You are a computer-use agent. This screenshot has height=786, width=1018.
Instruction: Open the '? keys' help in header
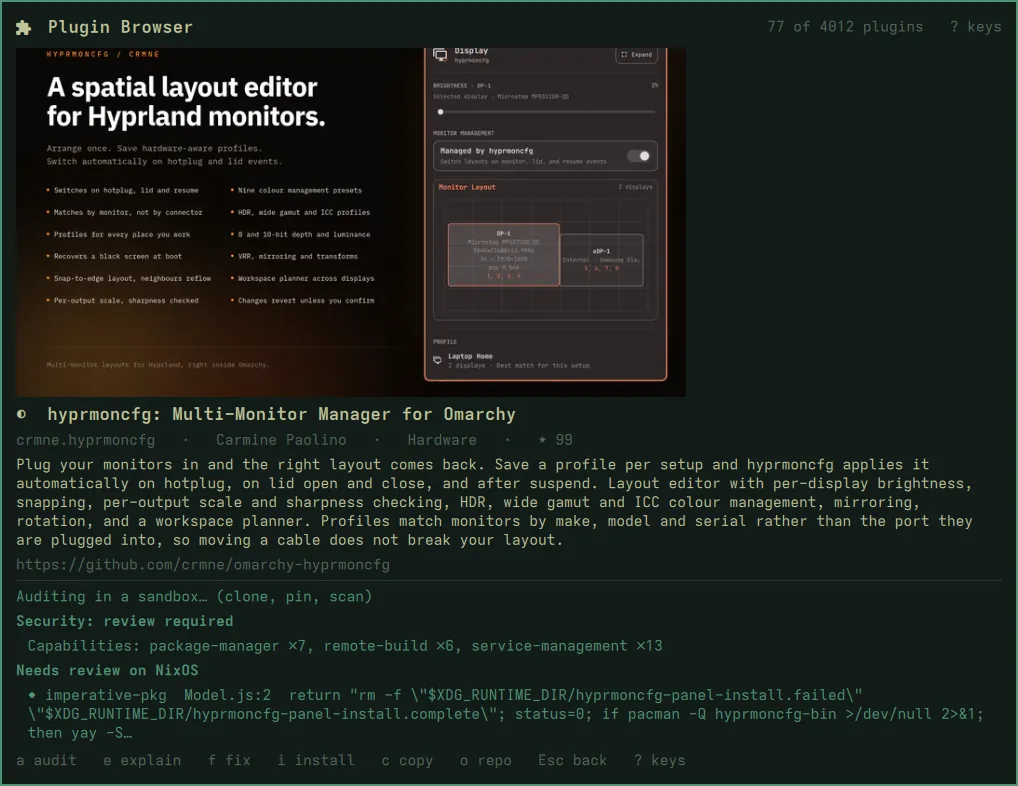pos(975,27)
